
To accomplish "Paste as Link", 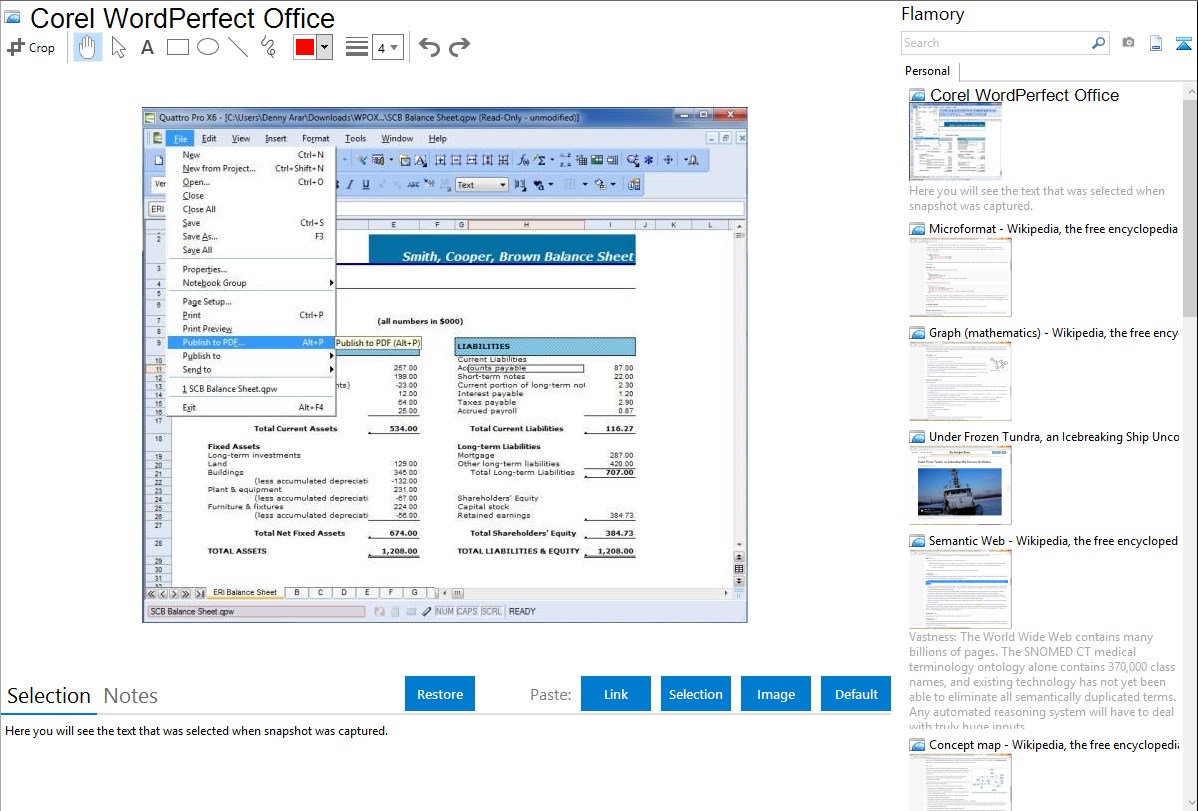I will point(616,694).
